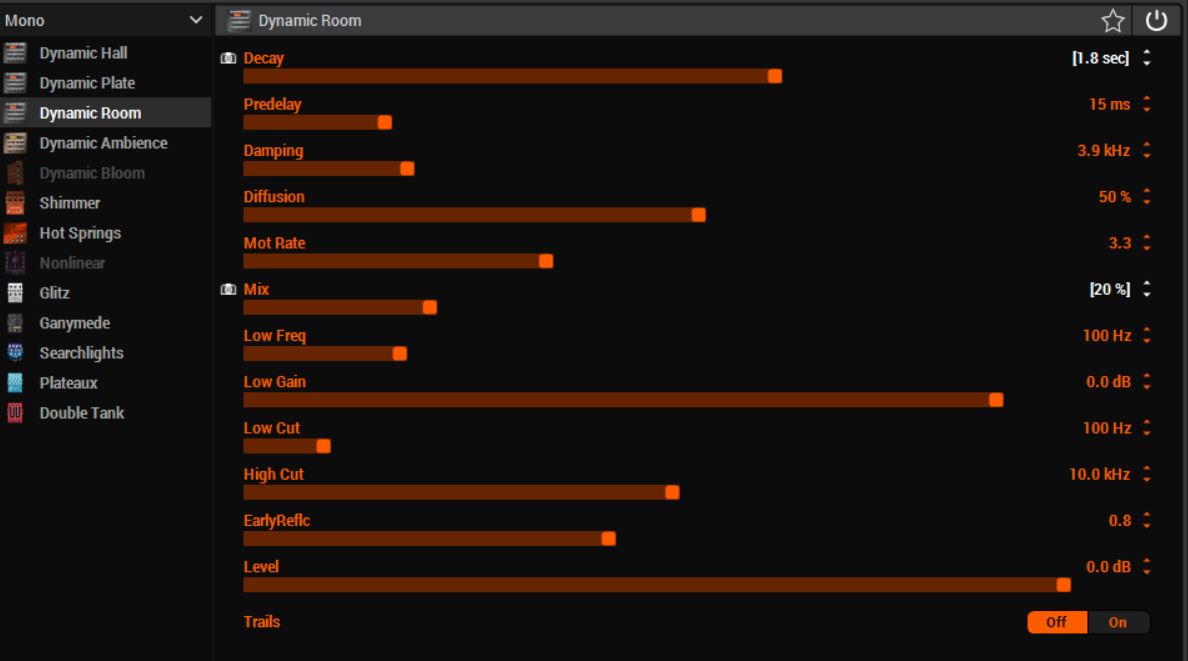The width and height of the screenshot is (1188, 661).
Task: Click the Predelay 15 ms stepper arrows
Action: point(1146,104)
